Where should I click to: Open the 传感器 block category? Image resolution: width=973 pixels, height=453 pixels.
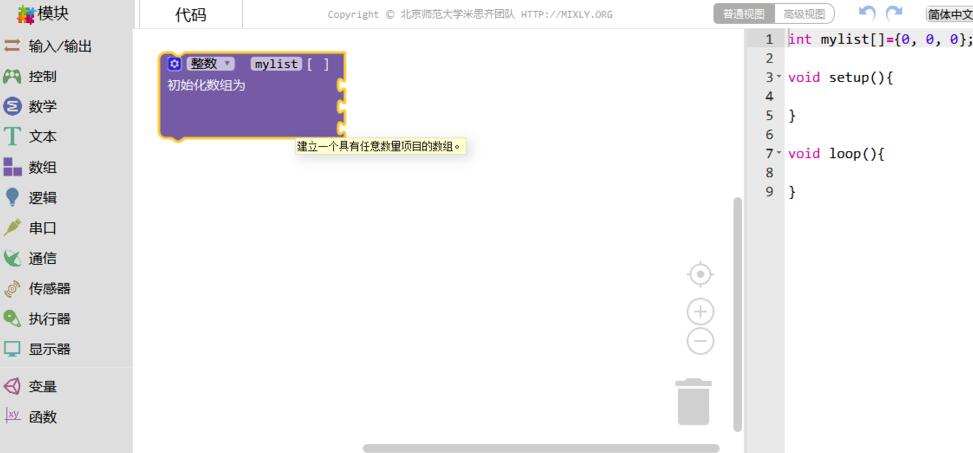tap(49, 289)
